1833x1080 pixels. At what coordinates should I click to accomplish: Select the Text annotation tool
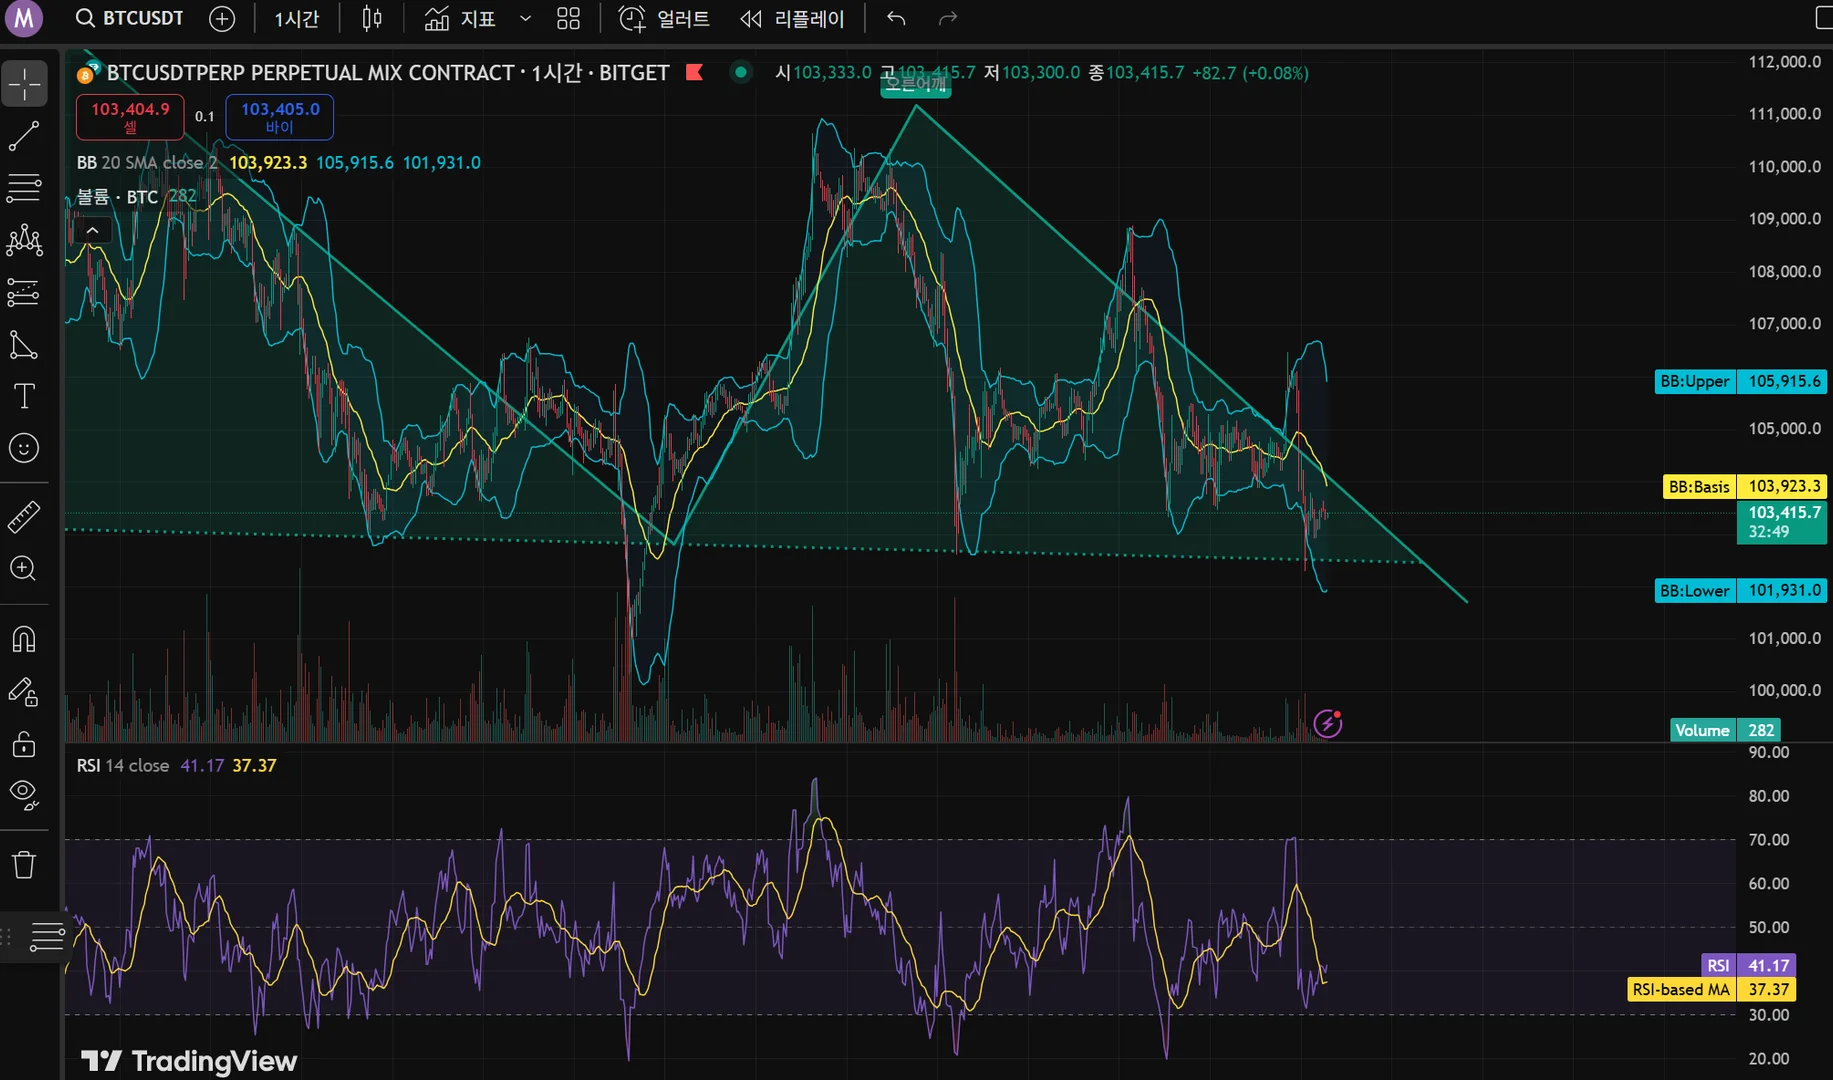(x=24, y=397)
